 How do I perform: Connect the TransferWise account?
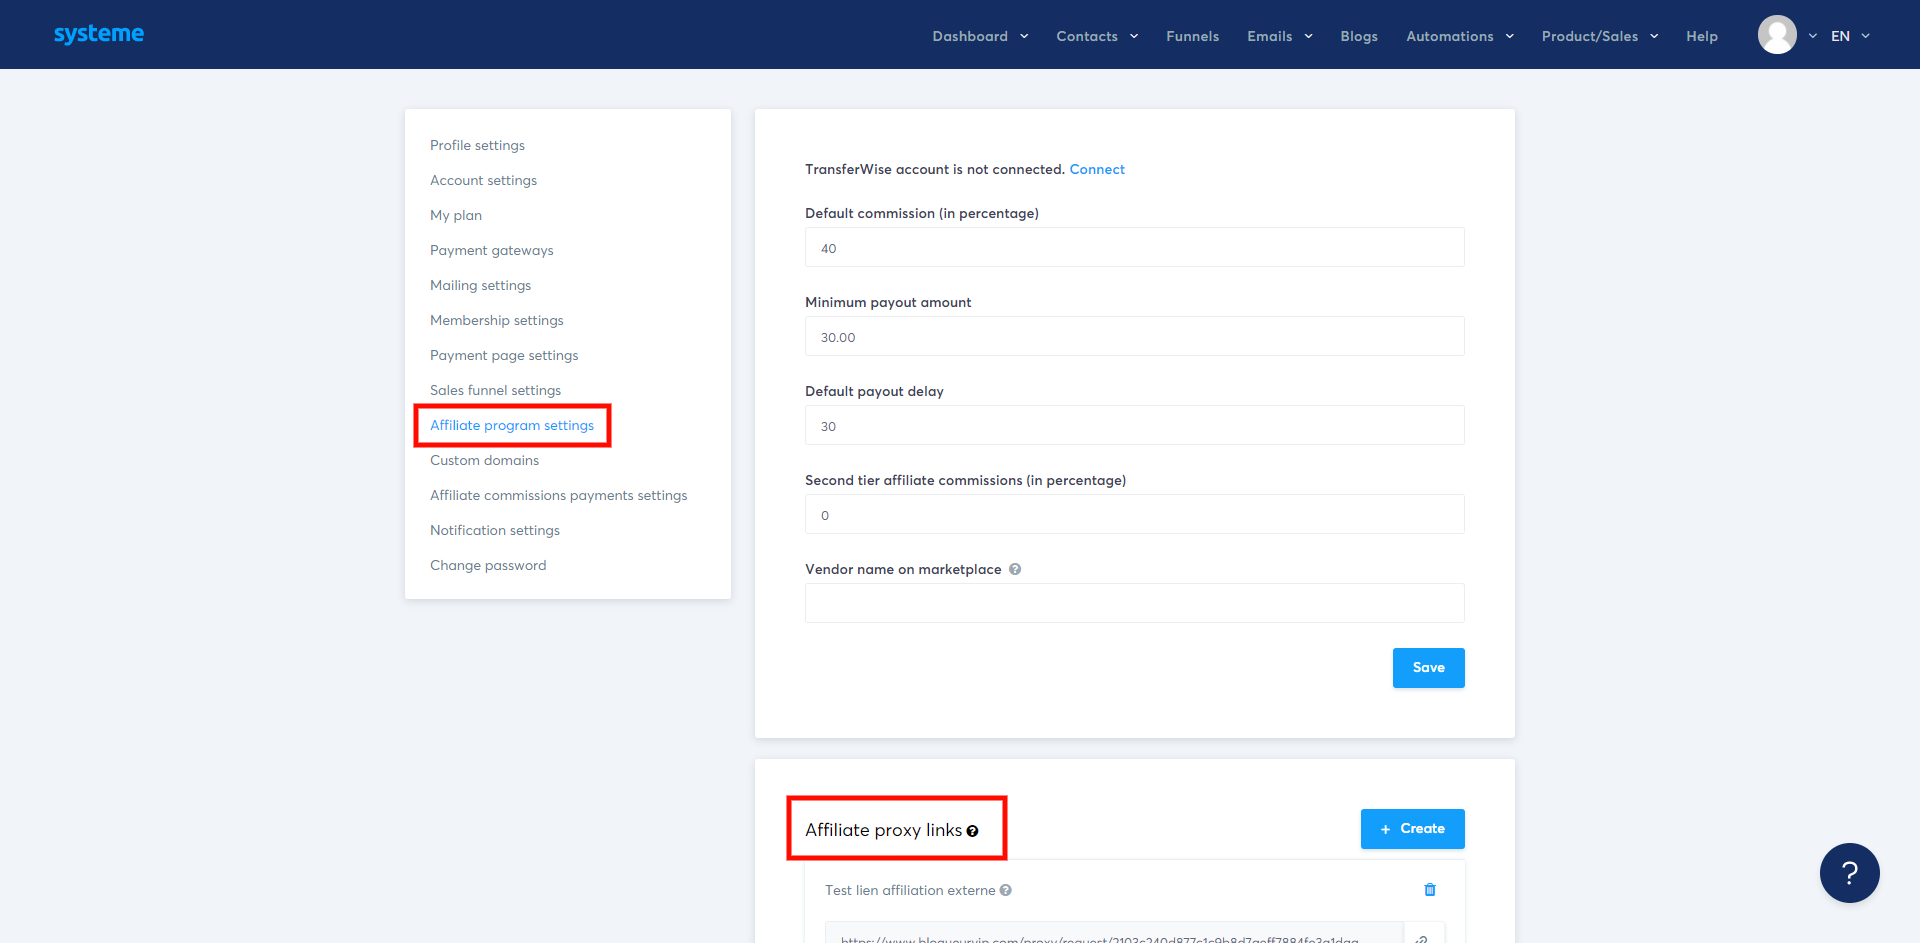[1097, 169]
